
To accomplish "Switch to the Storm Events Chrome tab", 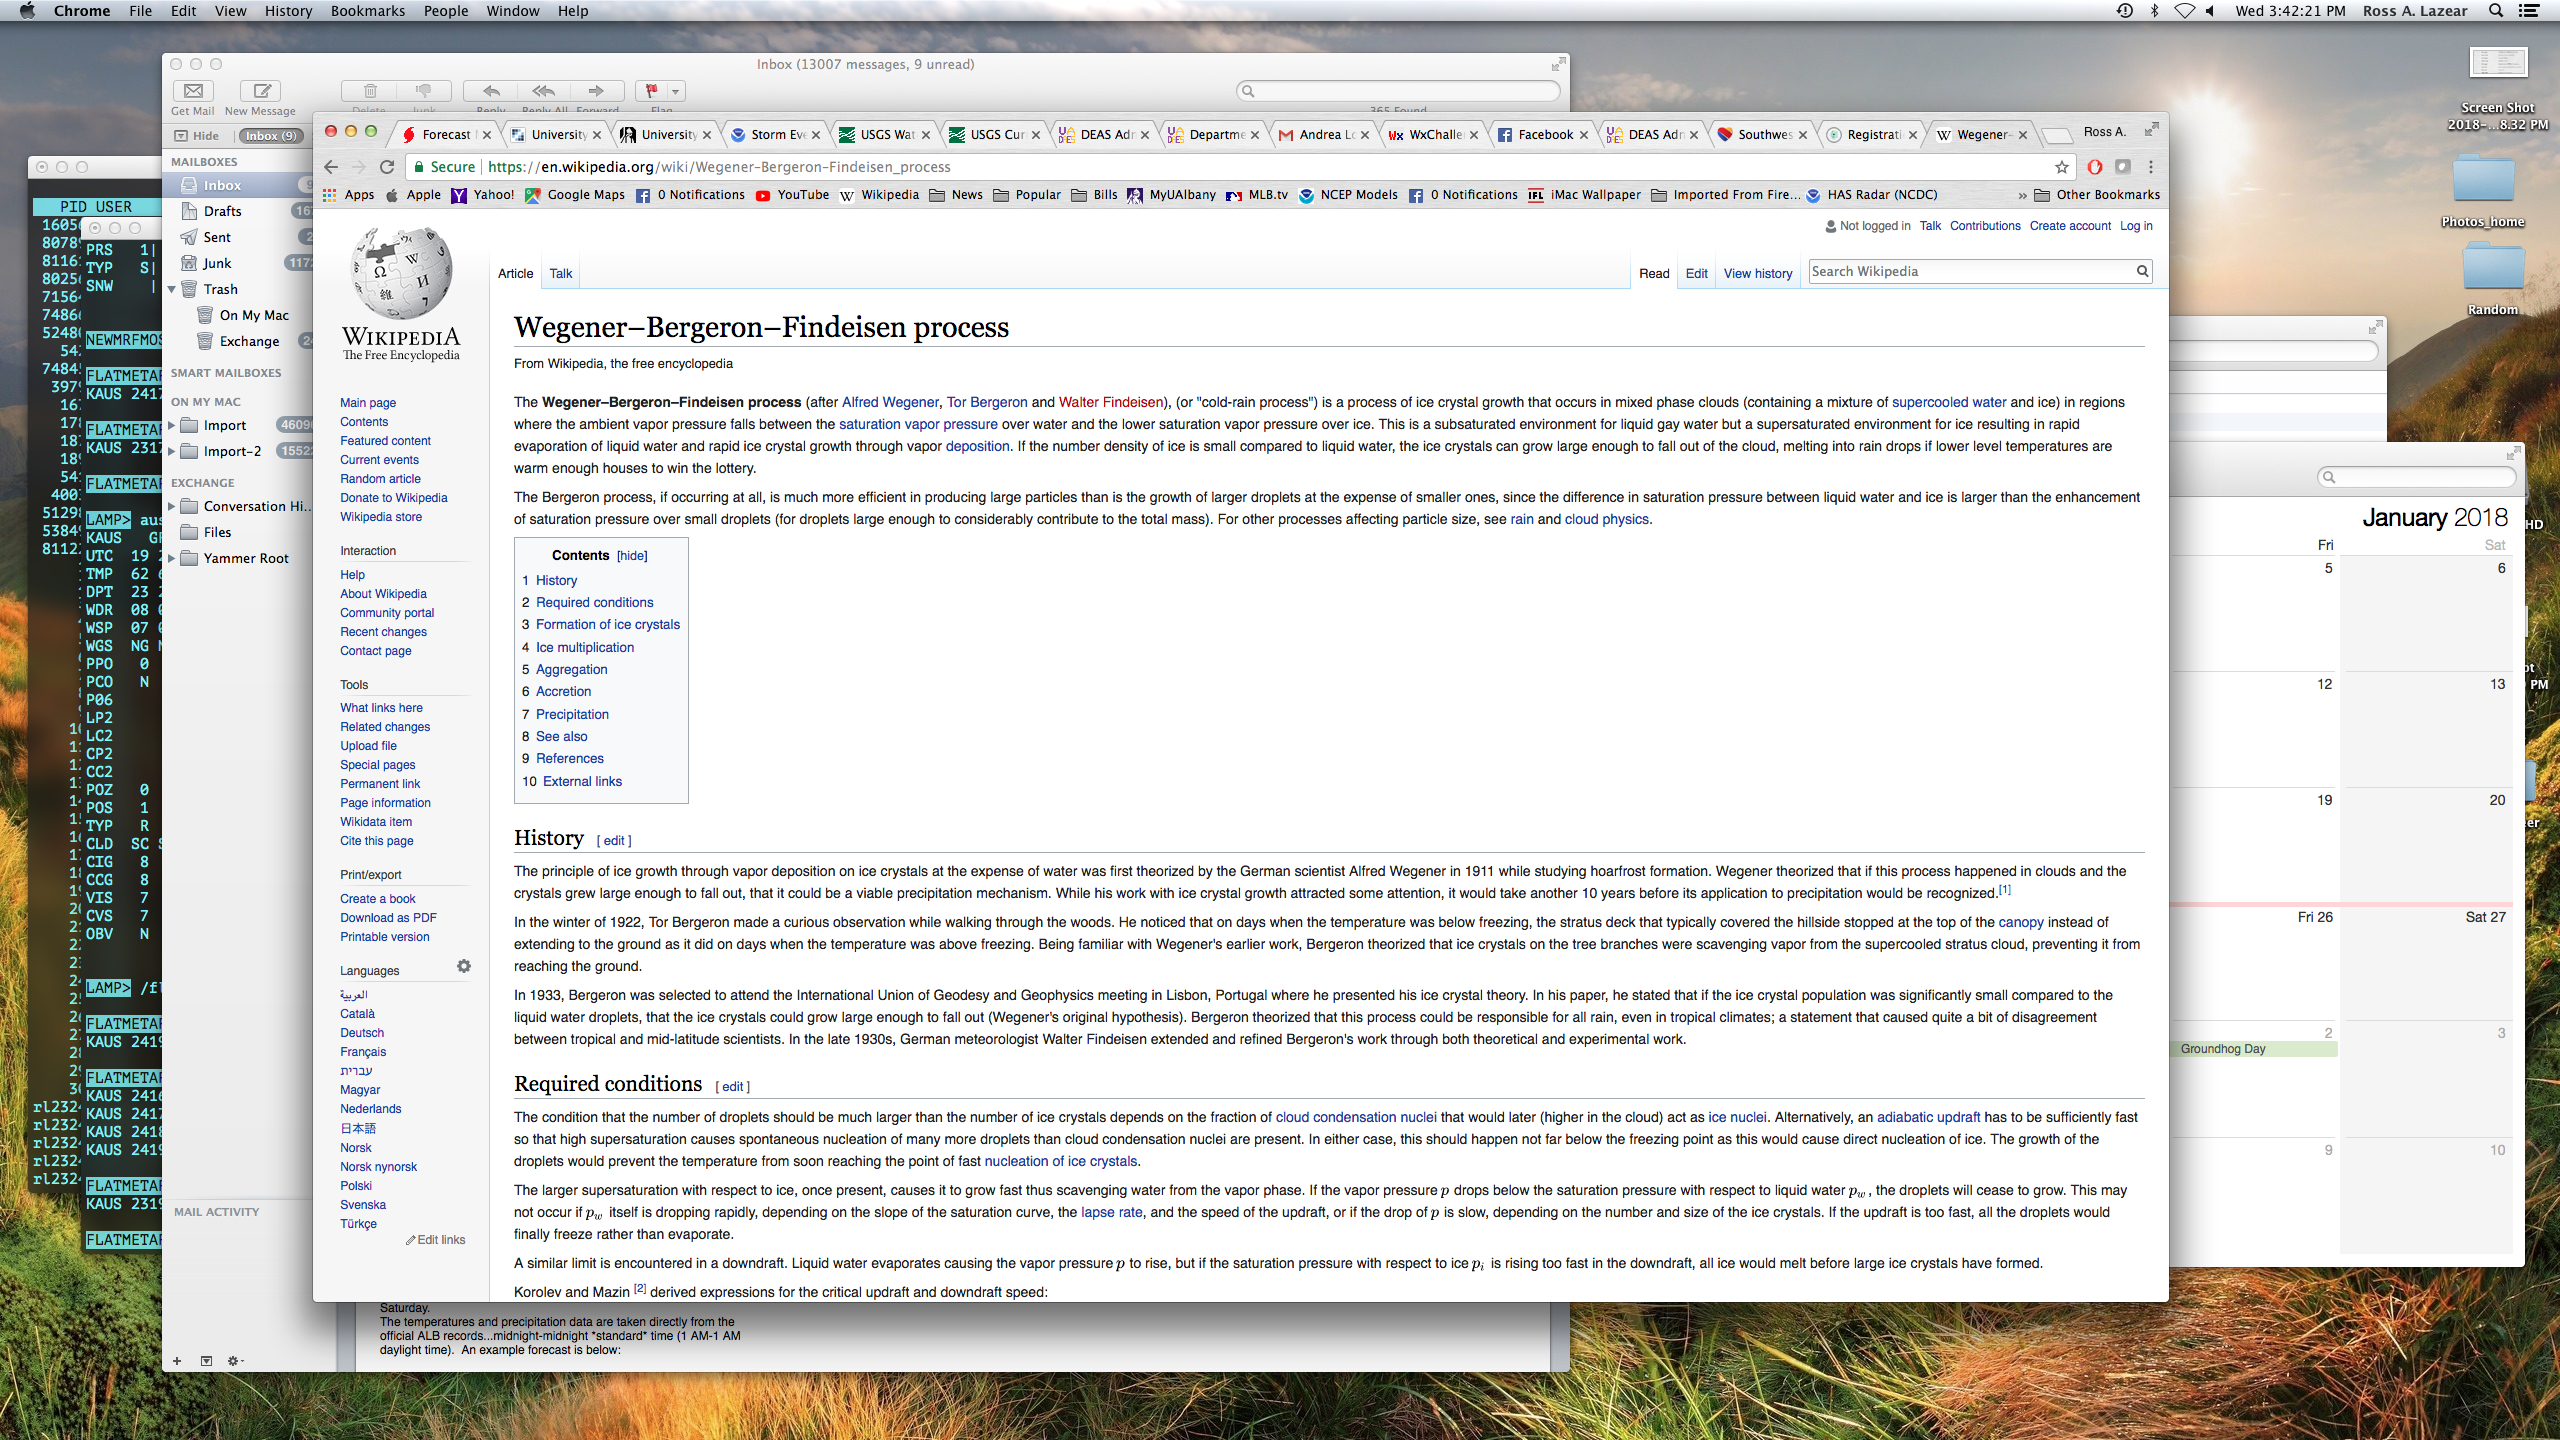I will [776, 134].
